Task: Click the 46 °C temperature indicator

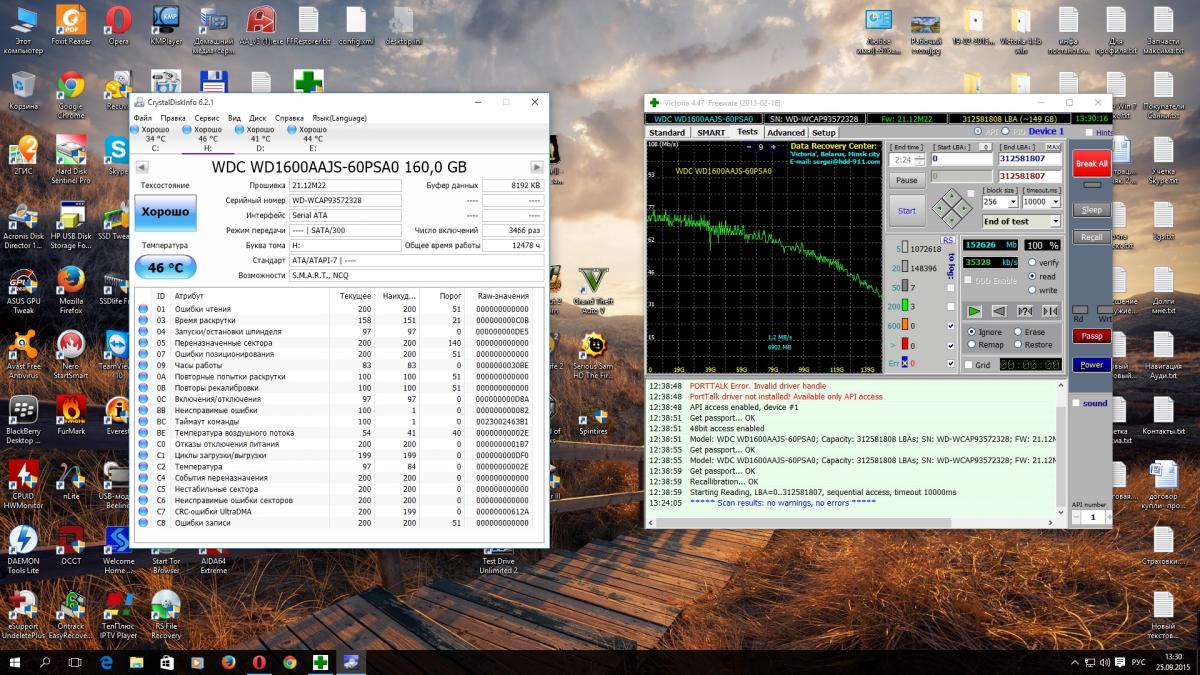Action: [165, 268]
